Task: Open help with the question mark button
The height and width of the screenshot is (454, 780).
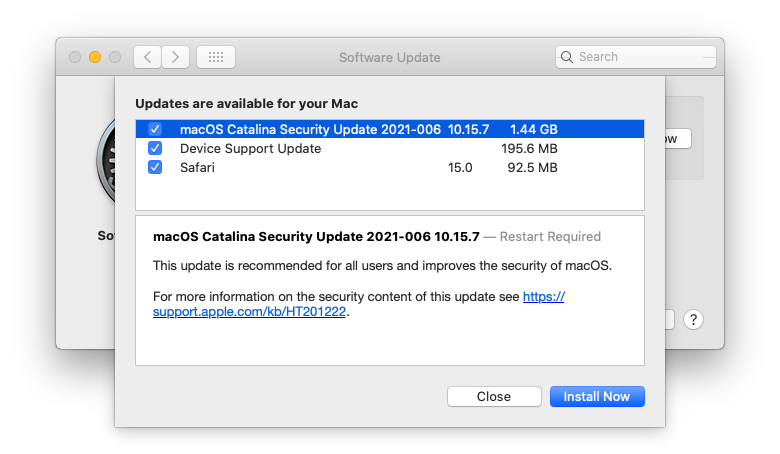Action: [x=693, y=320]
